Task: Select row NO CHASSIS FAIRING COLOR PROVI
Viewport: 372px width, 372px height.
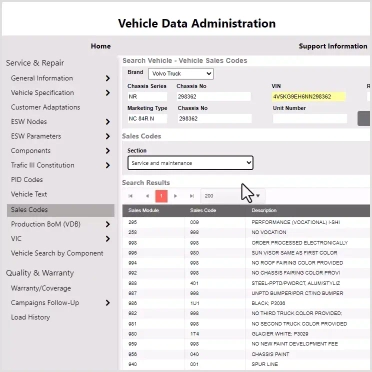Action: (x=246, y=273)
